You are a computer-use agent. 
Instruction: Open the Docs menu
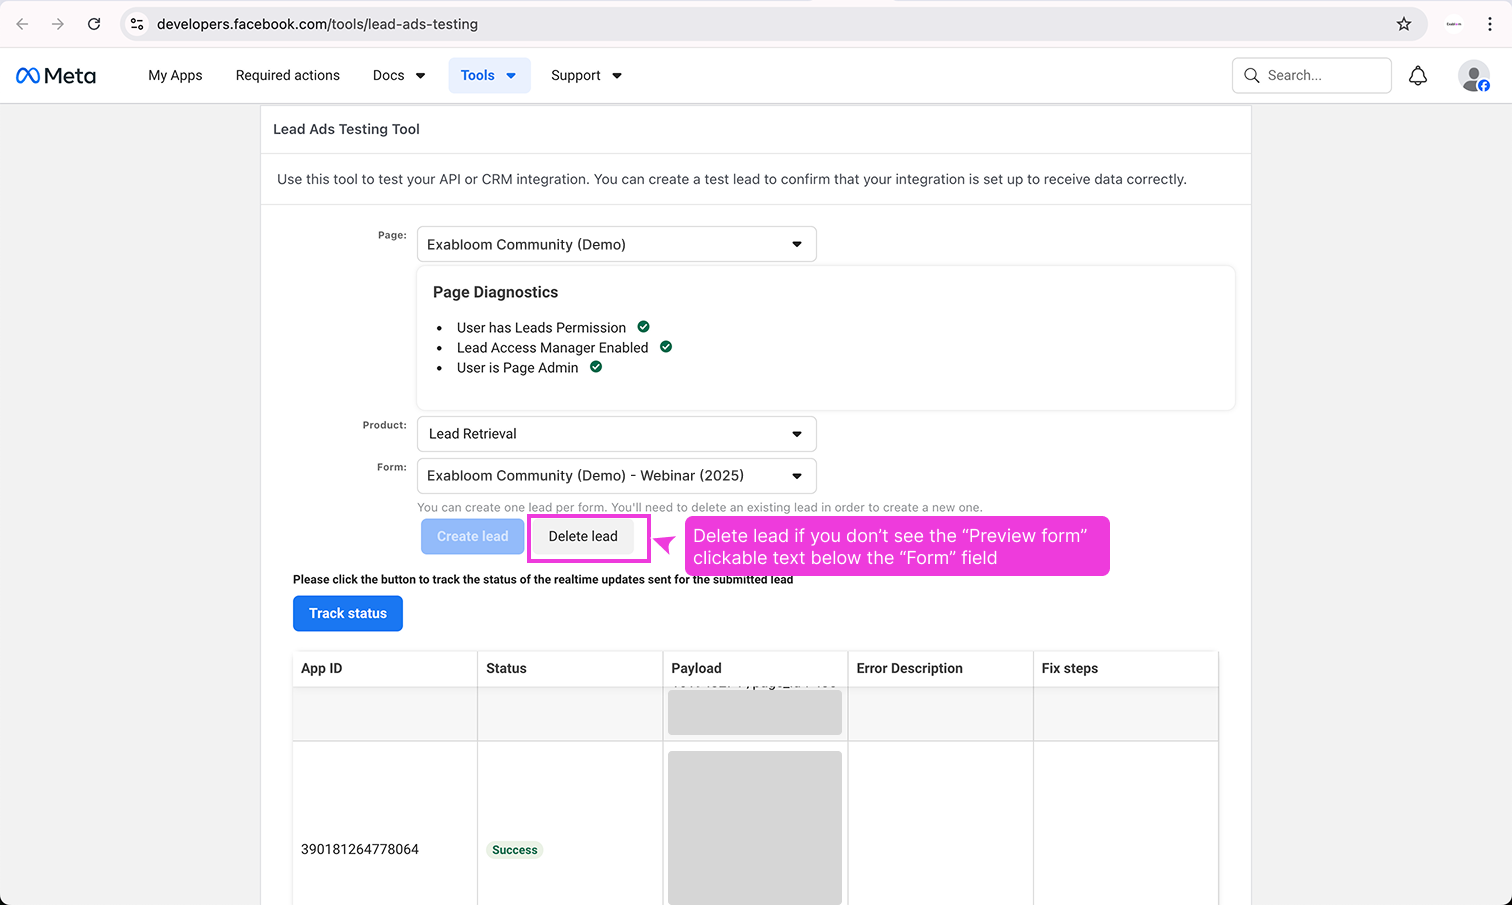398,76
